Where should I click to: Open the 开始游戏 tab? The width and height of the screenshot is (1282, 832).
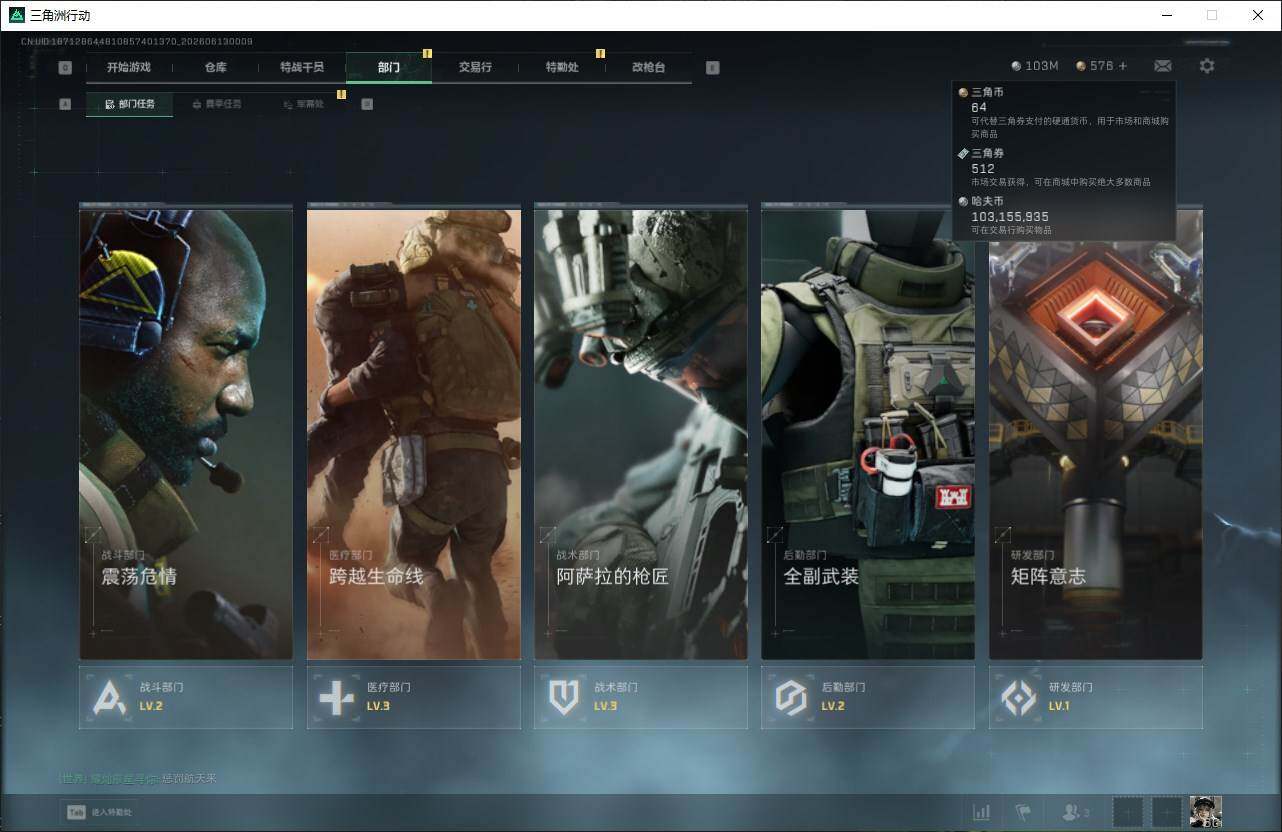click(129, 67)
